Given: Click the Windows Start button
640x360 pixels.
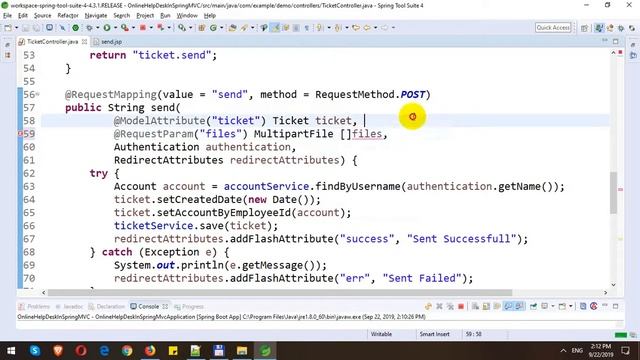Looking at the screenshot, I should point(11,351).
